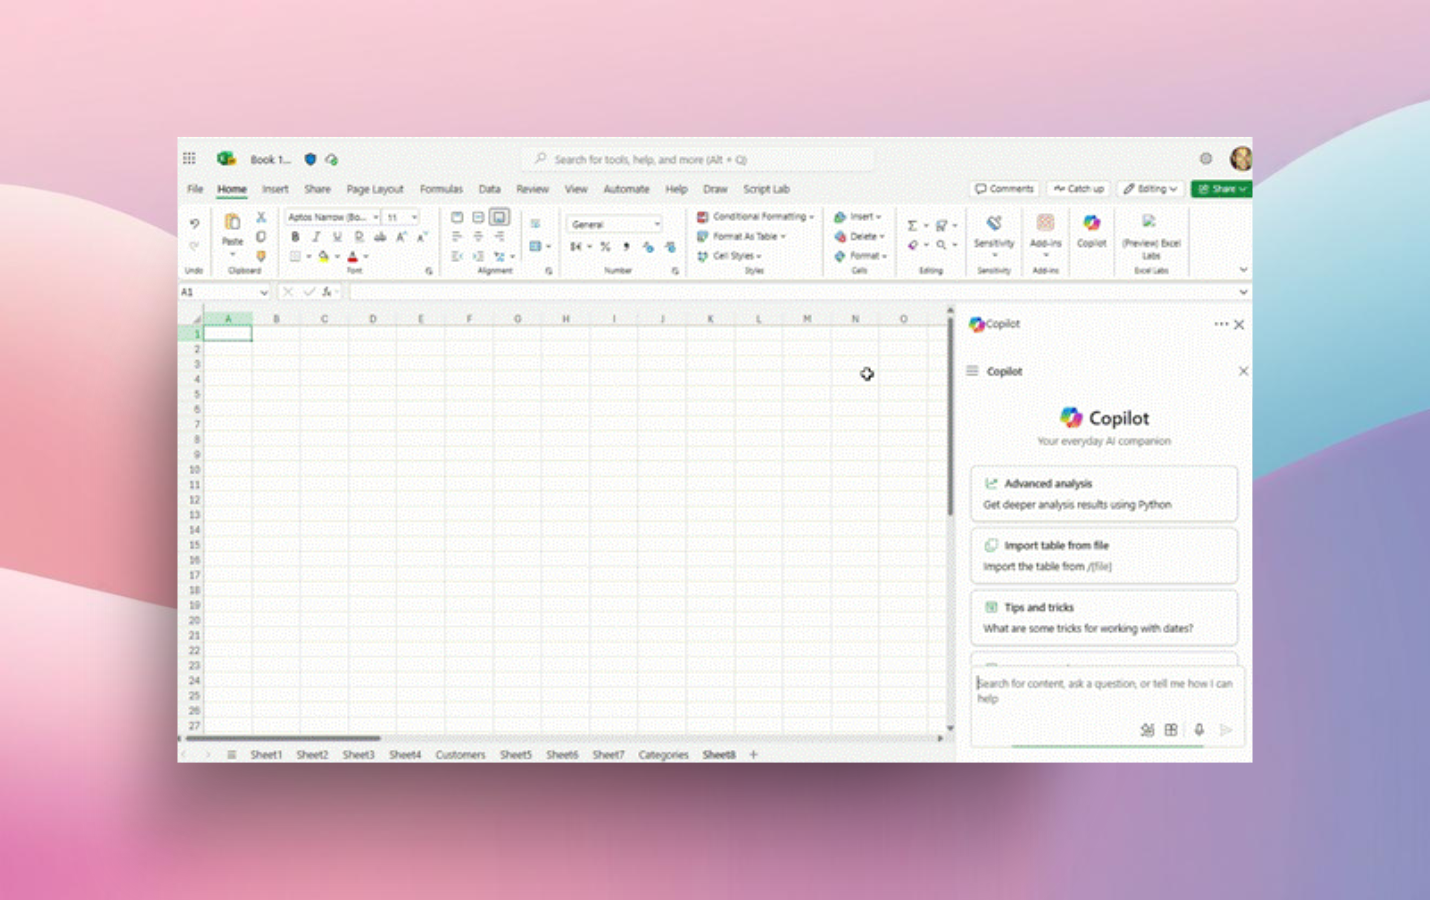Open the app launcher waffle icon

pos(189,159)
